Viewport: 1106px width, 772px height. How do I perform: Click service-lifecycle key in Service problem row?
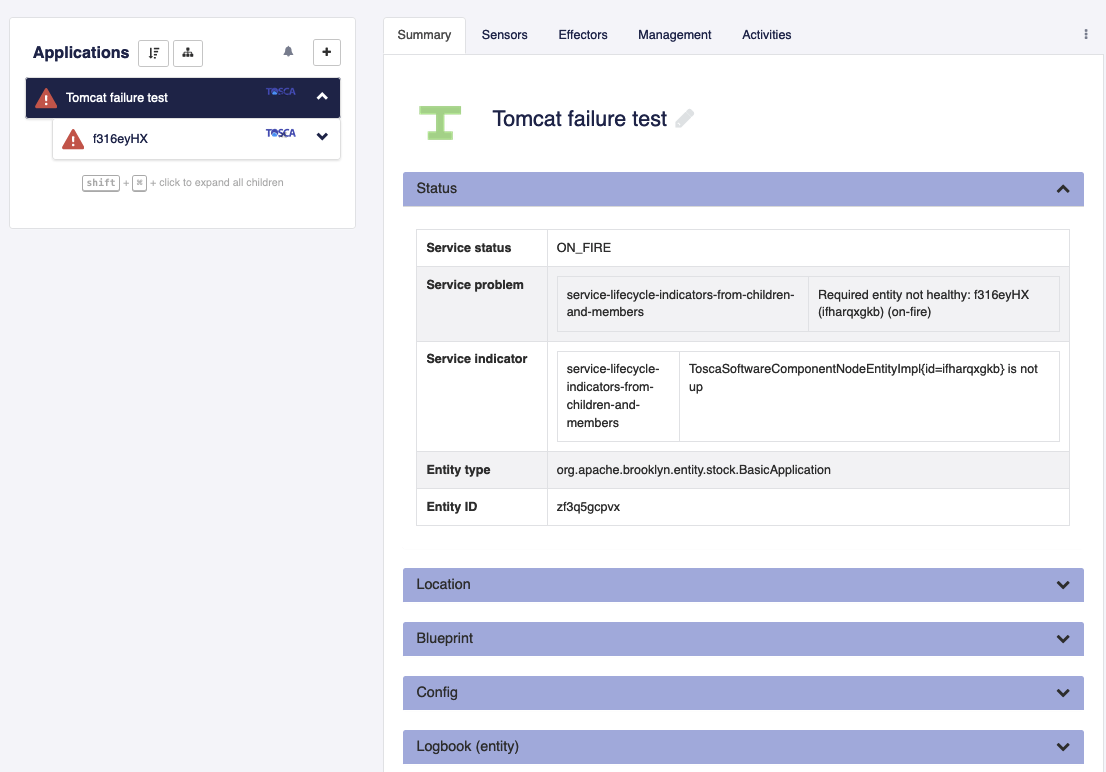click(680, 303)
